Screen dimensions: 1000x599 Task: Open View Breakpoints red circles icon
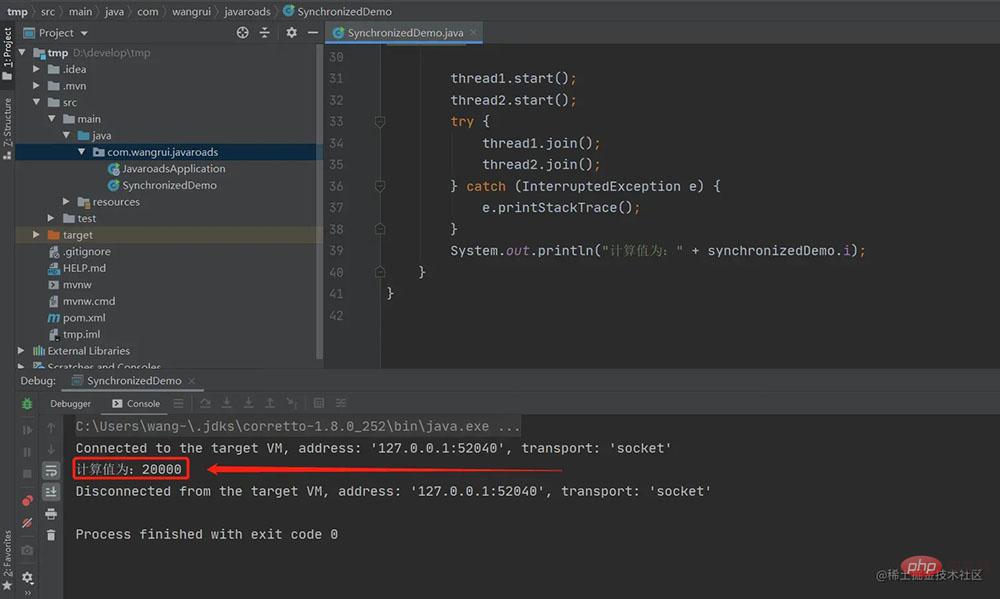click(x=27, y=501)
